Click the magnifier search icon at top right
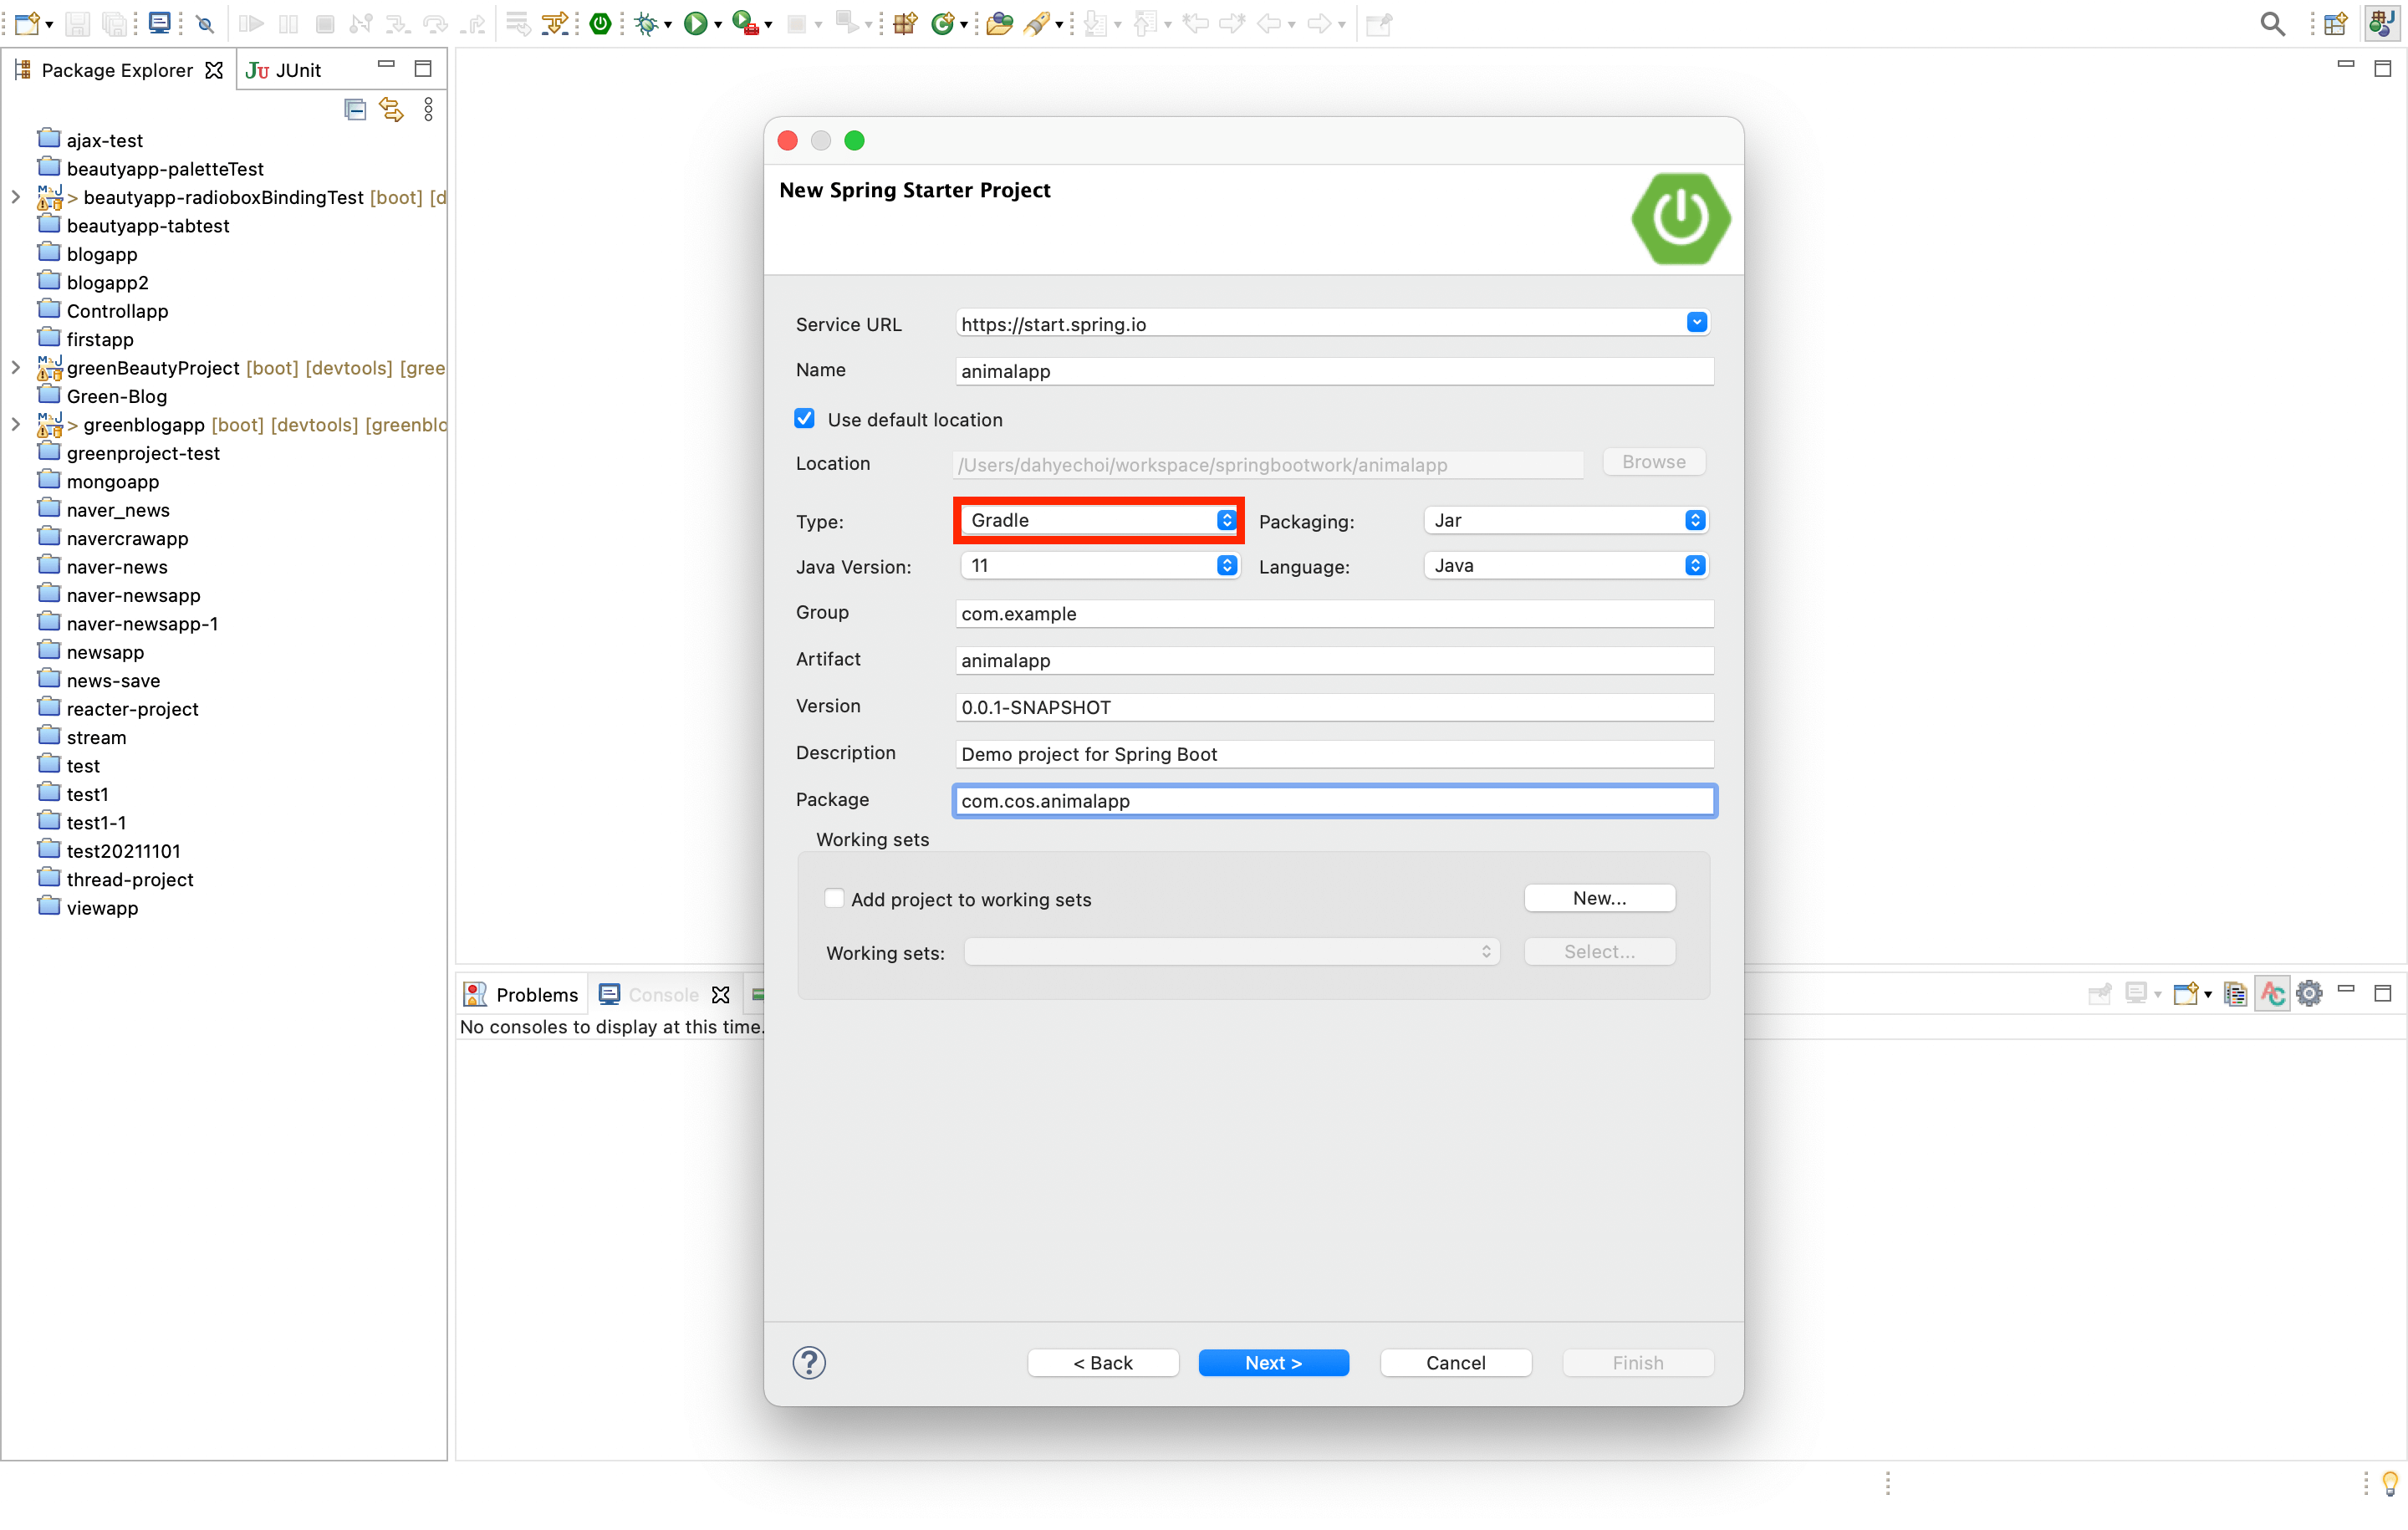Screen dimensions: 2408x1530 (x=2272, y=23)
